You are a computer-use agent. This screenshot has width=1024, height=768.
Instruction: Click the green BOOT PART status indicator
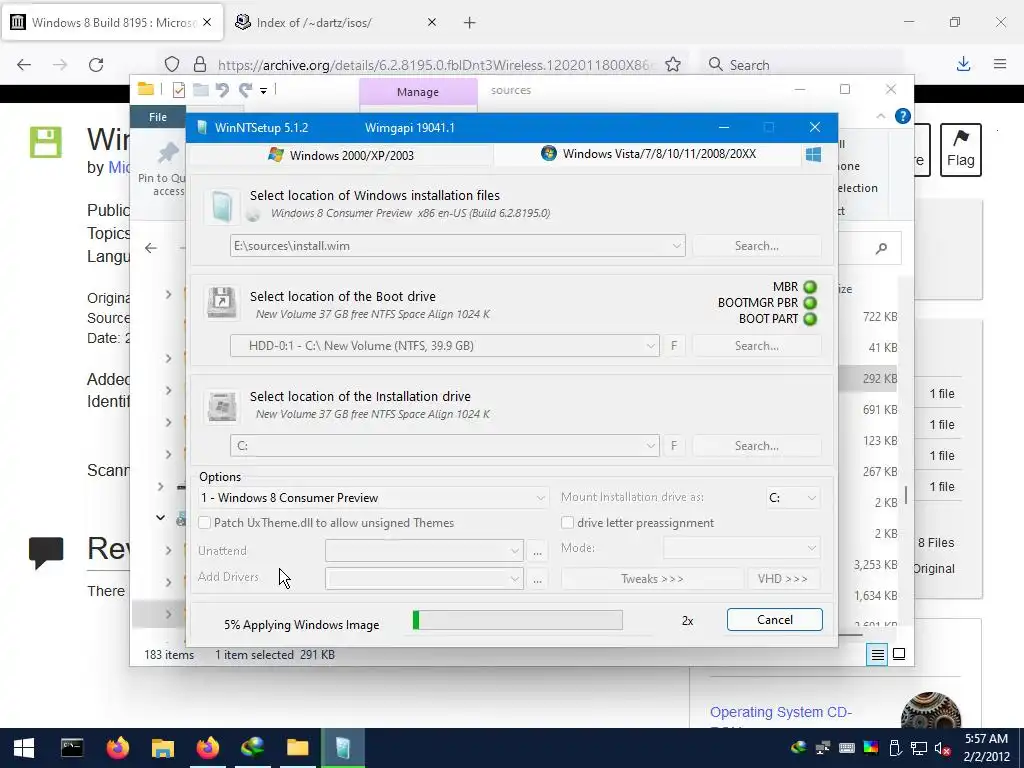pyautogui.click(x=810, y=319)
